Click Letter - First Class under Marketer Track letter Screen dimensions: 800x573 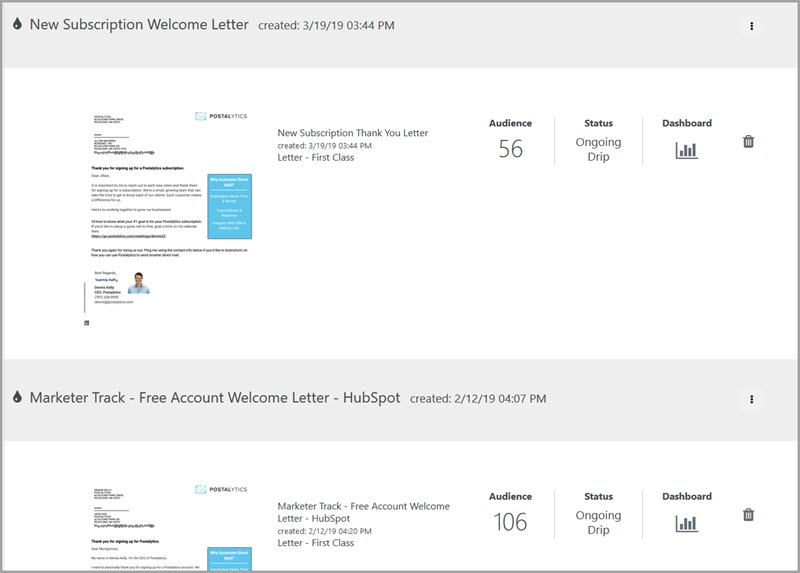tap(316, 543)
